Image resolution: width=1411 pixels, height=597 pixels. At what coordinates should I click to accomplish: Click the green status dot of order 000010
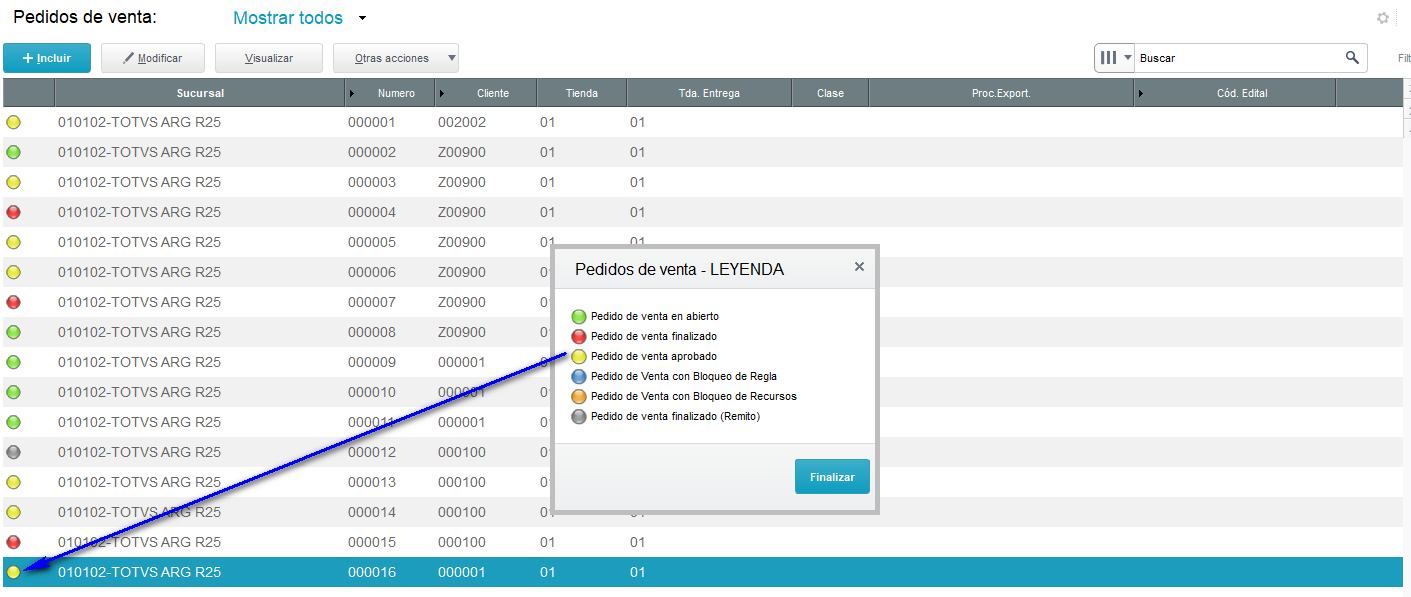(x=13, y=392)
